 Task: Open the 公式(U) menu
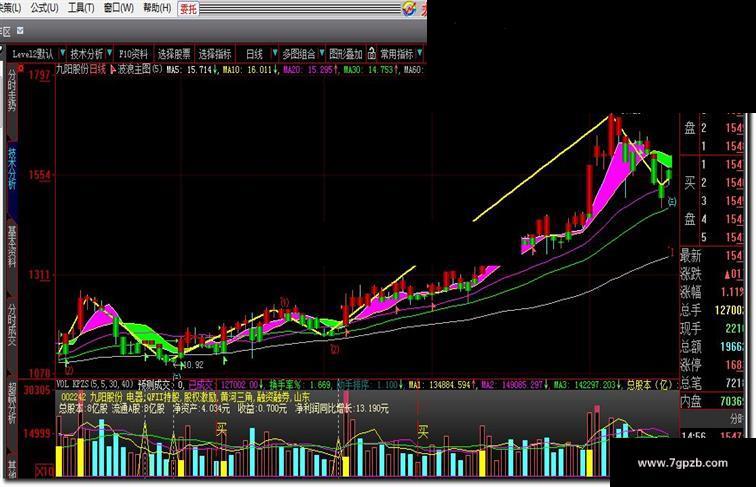pyautogui.click(x=44, y=7)
